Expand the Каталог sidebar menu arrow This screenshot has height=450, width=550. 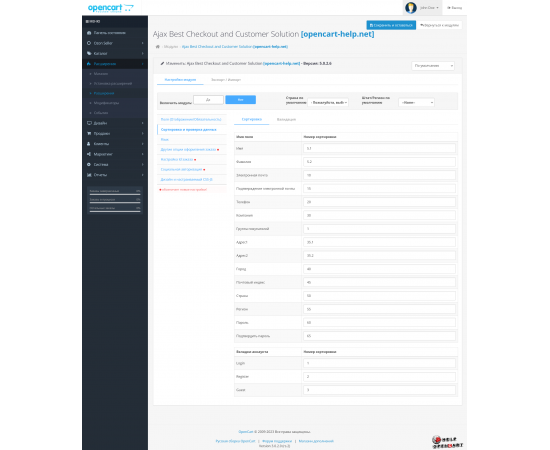[x=142, y=53]
